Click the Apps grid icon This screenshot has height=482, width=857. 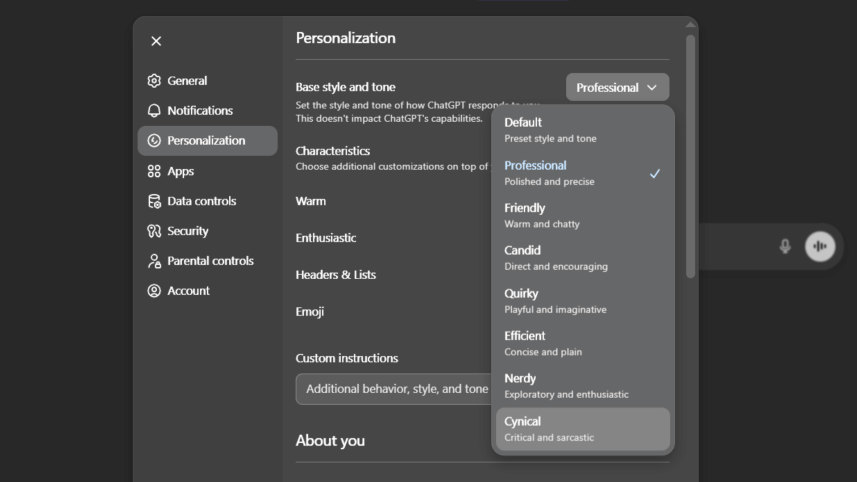[x=154, y=172]
